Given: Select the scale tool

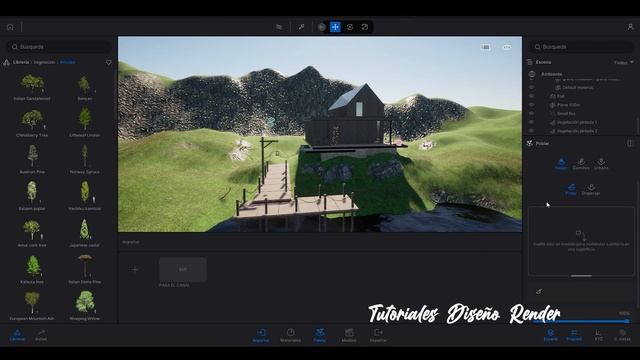Looking at the screenshot, I should (364, 27).
